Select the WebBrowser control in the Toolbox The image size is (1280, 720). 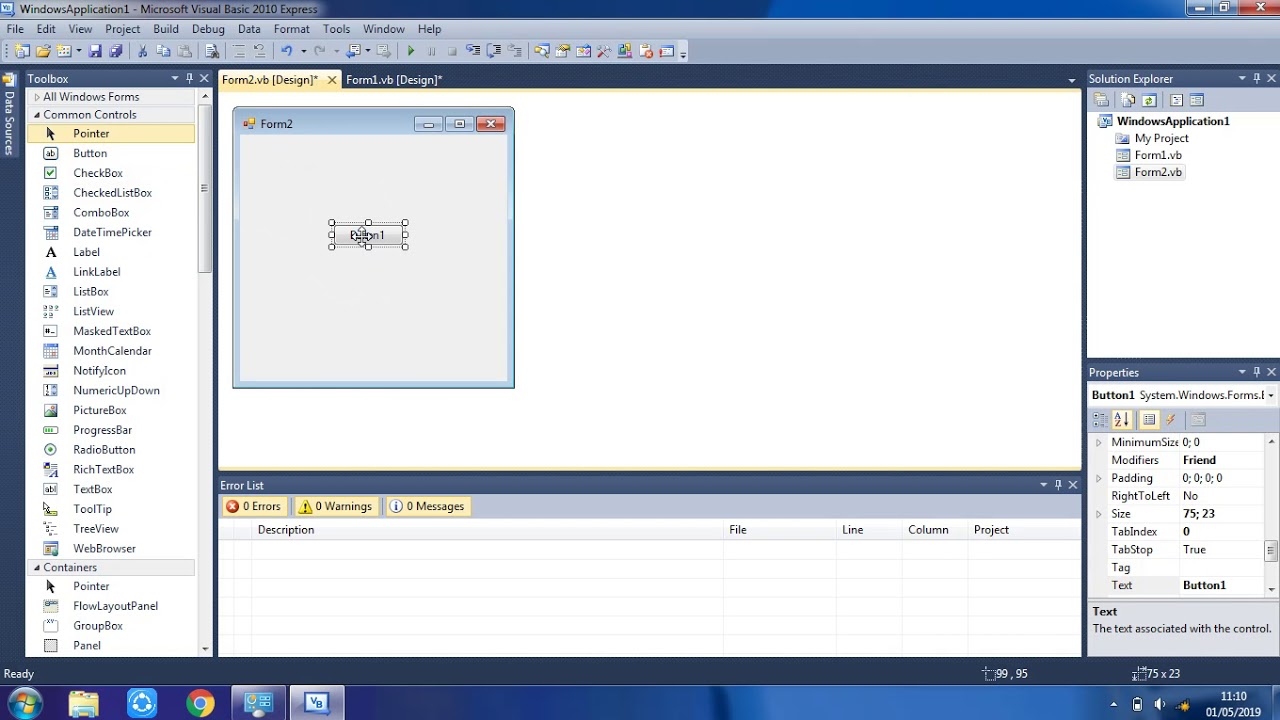[104, 548]
